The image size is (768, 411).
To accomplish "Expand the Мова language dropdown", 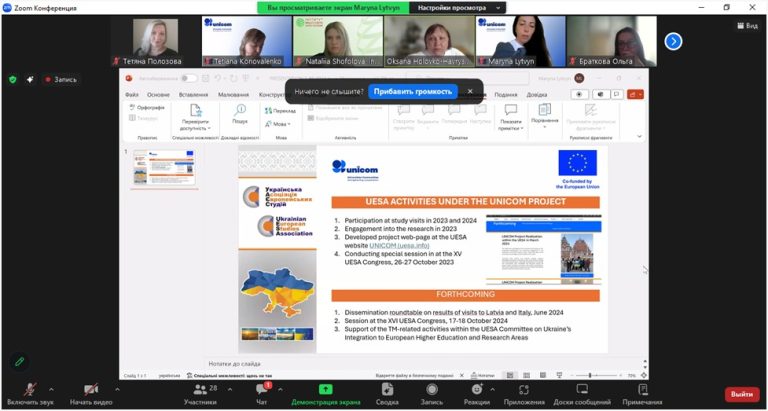I will [278, 124].
